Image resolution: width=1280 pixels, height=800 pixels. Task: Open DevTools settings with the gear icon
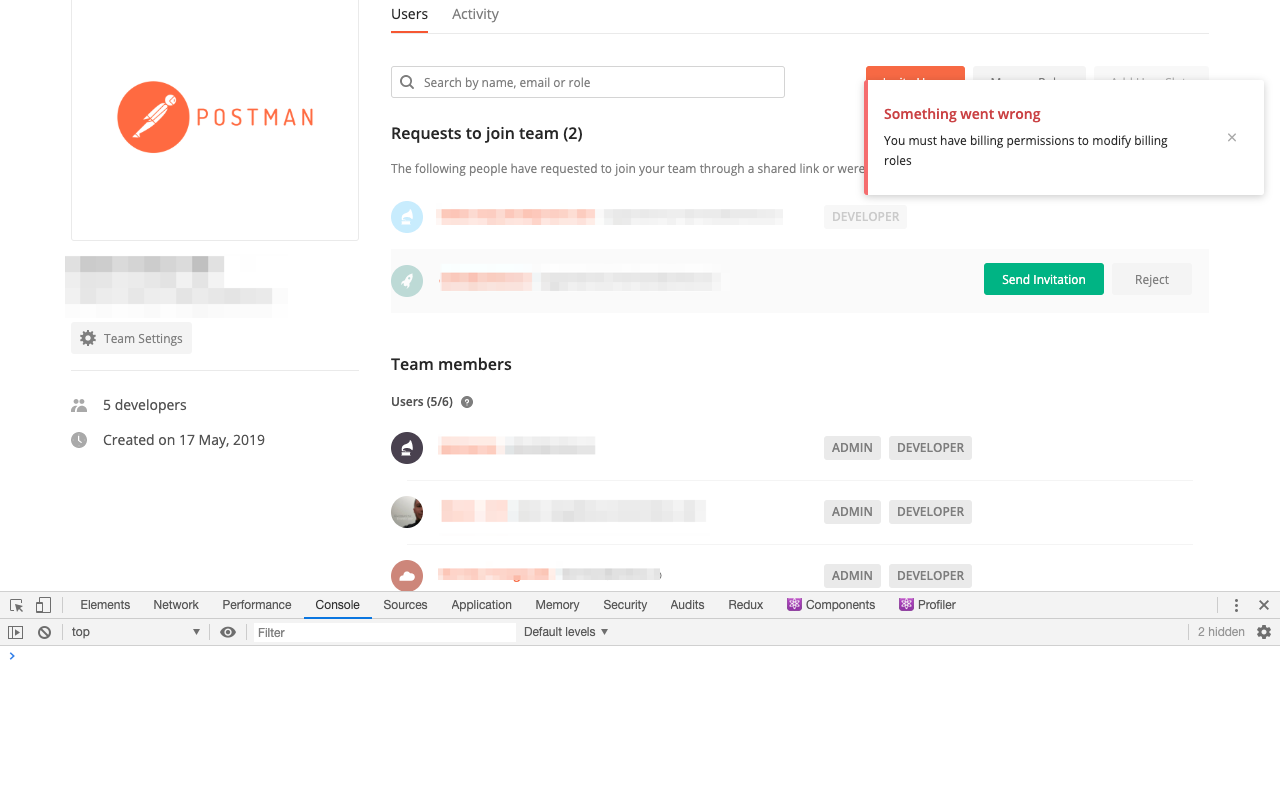(1265, 631)
